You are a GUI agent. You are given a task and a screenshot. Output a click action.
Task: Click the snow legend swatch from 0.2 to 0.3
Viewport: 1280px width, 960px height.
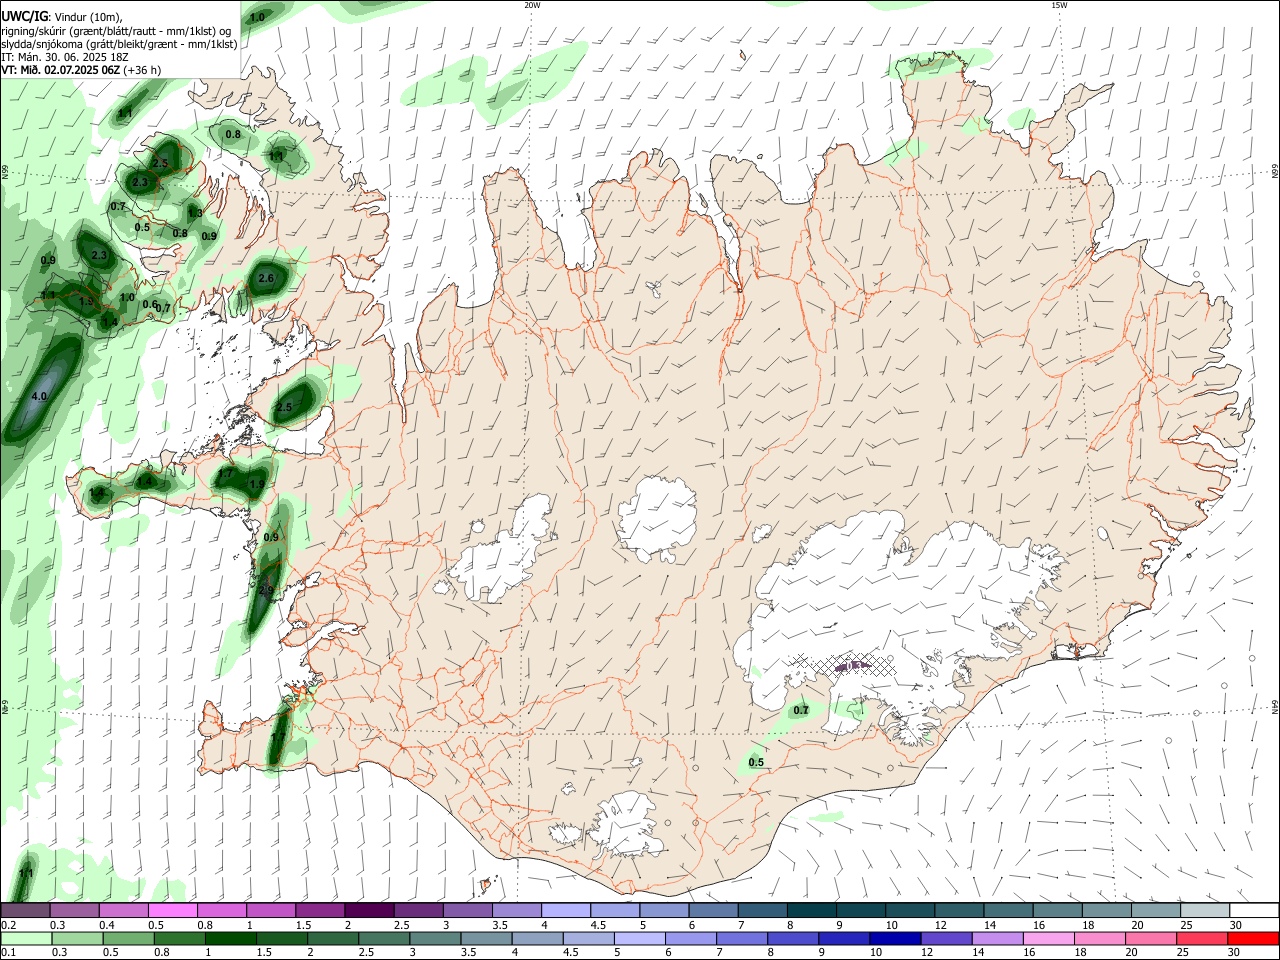pos(25,911)
